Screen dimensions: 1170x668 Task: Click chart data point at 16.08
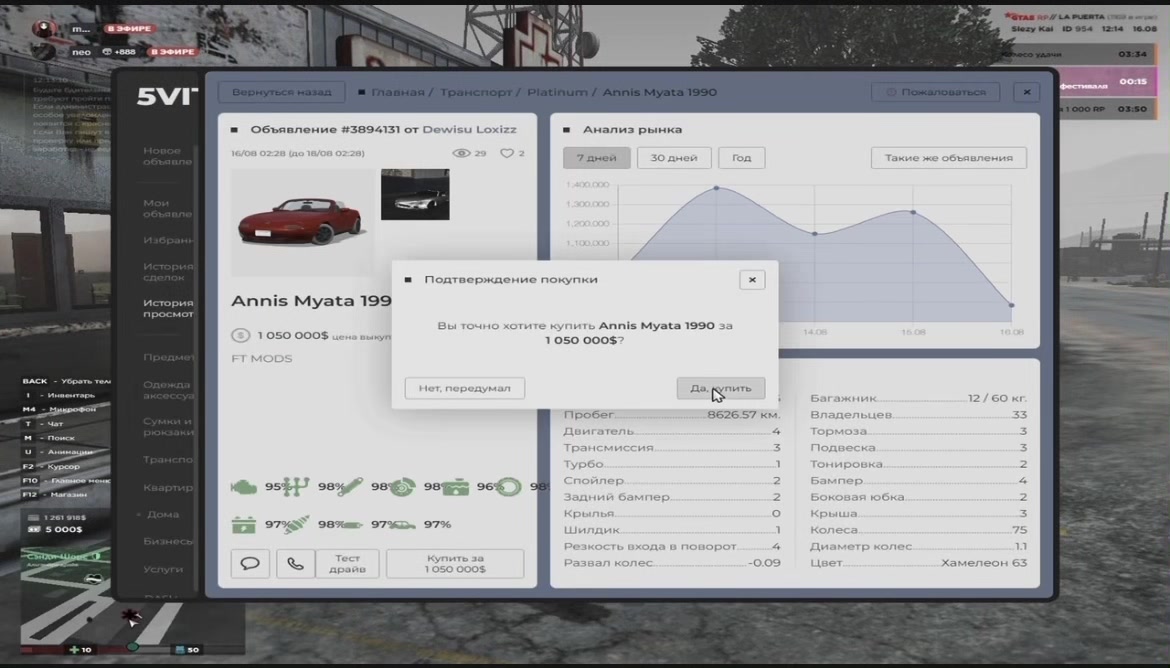1012,305
